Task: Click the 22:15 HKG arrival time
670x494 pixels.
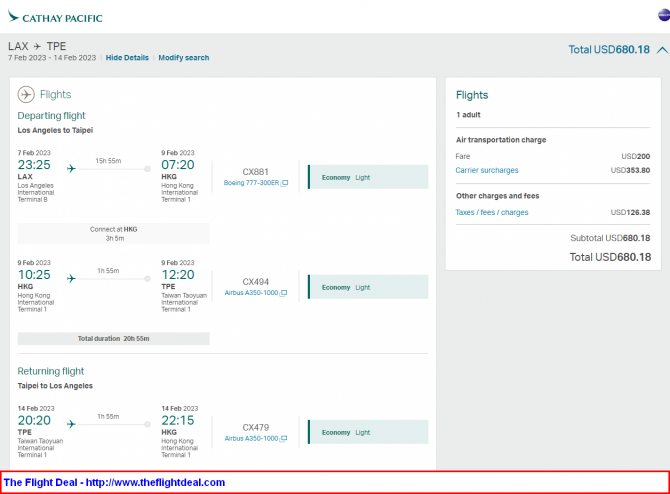Action: coord(178,420)
